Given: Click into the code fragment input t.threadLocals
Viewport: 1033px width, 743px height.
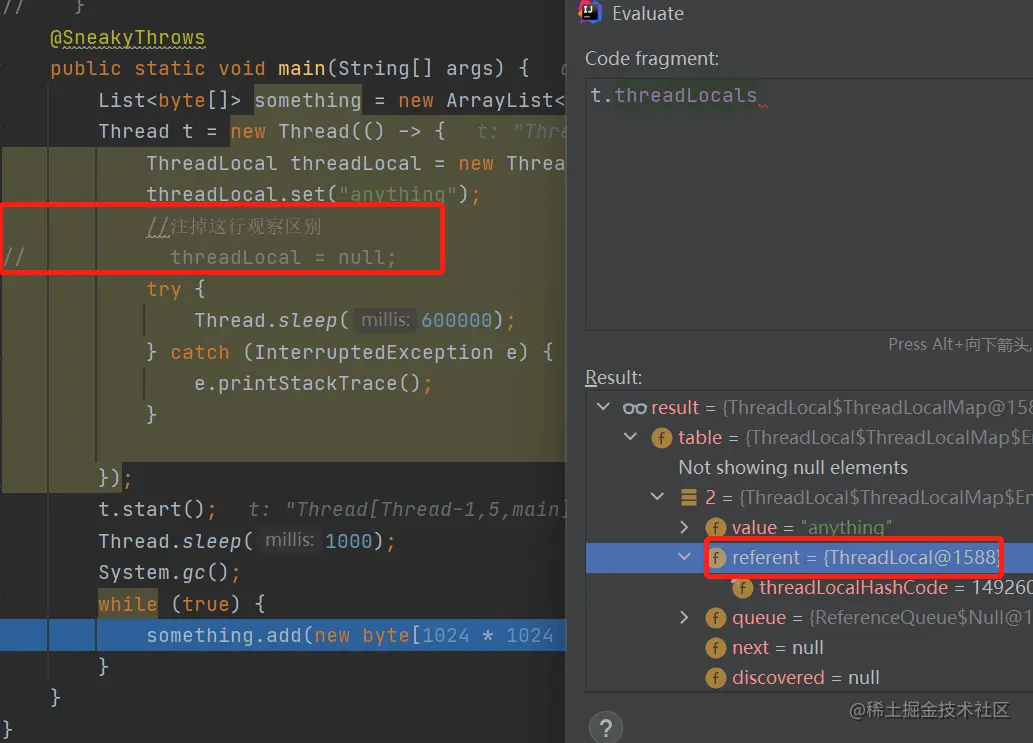Looking at the screenshot, I should [x=809, y=204].
